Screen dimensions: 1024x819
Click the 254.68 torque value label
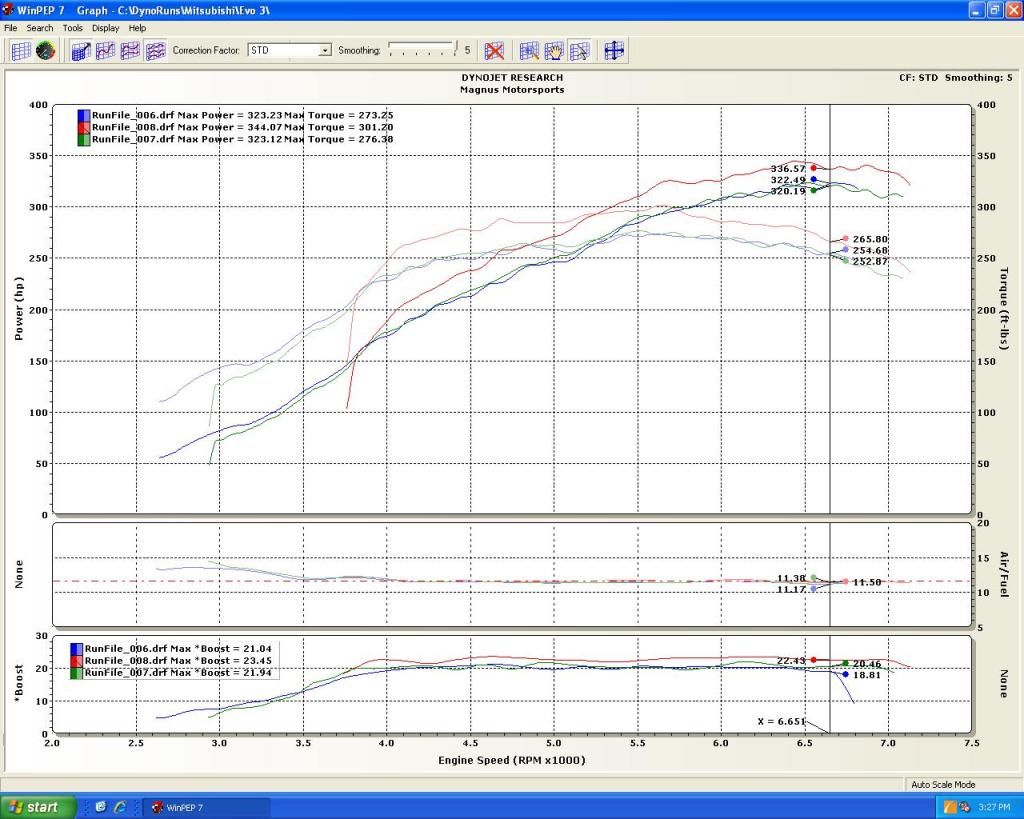[870, 251]
